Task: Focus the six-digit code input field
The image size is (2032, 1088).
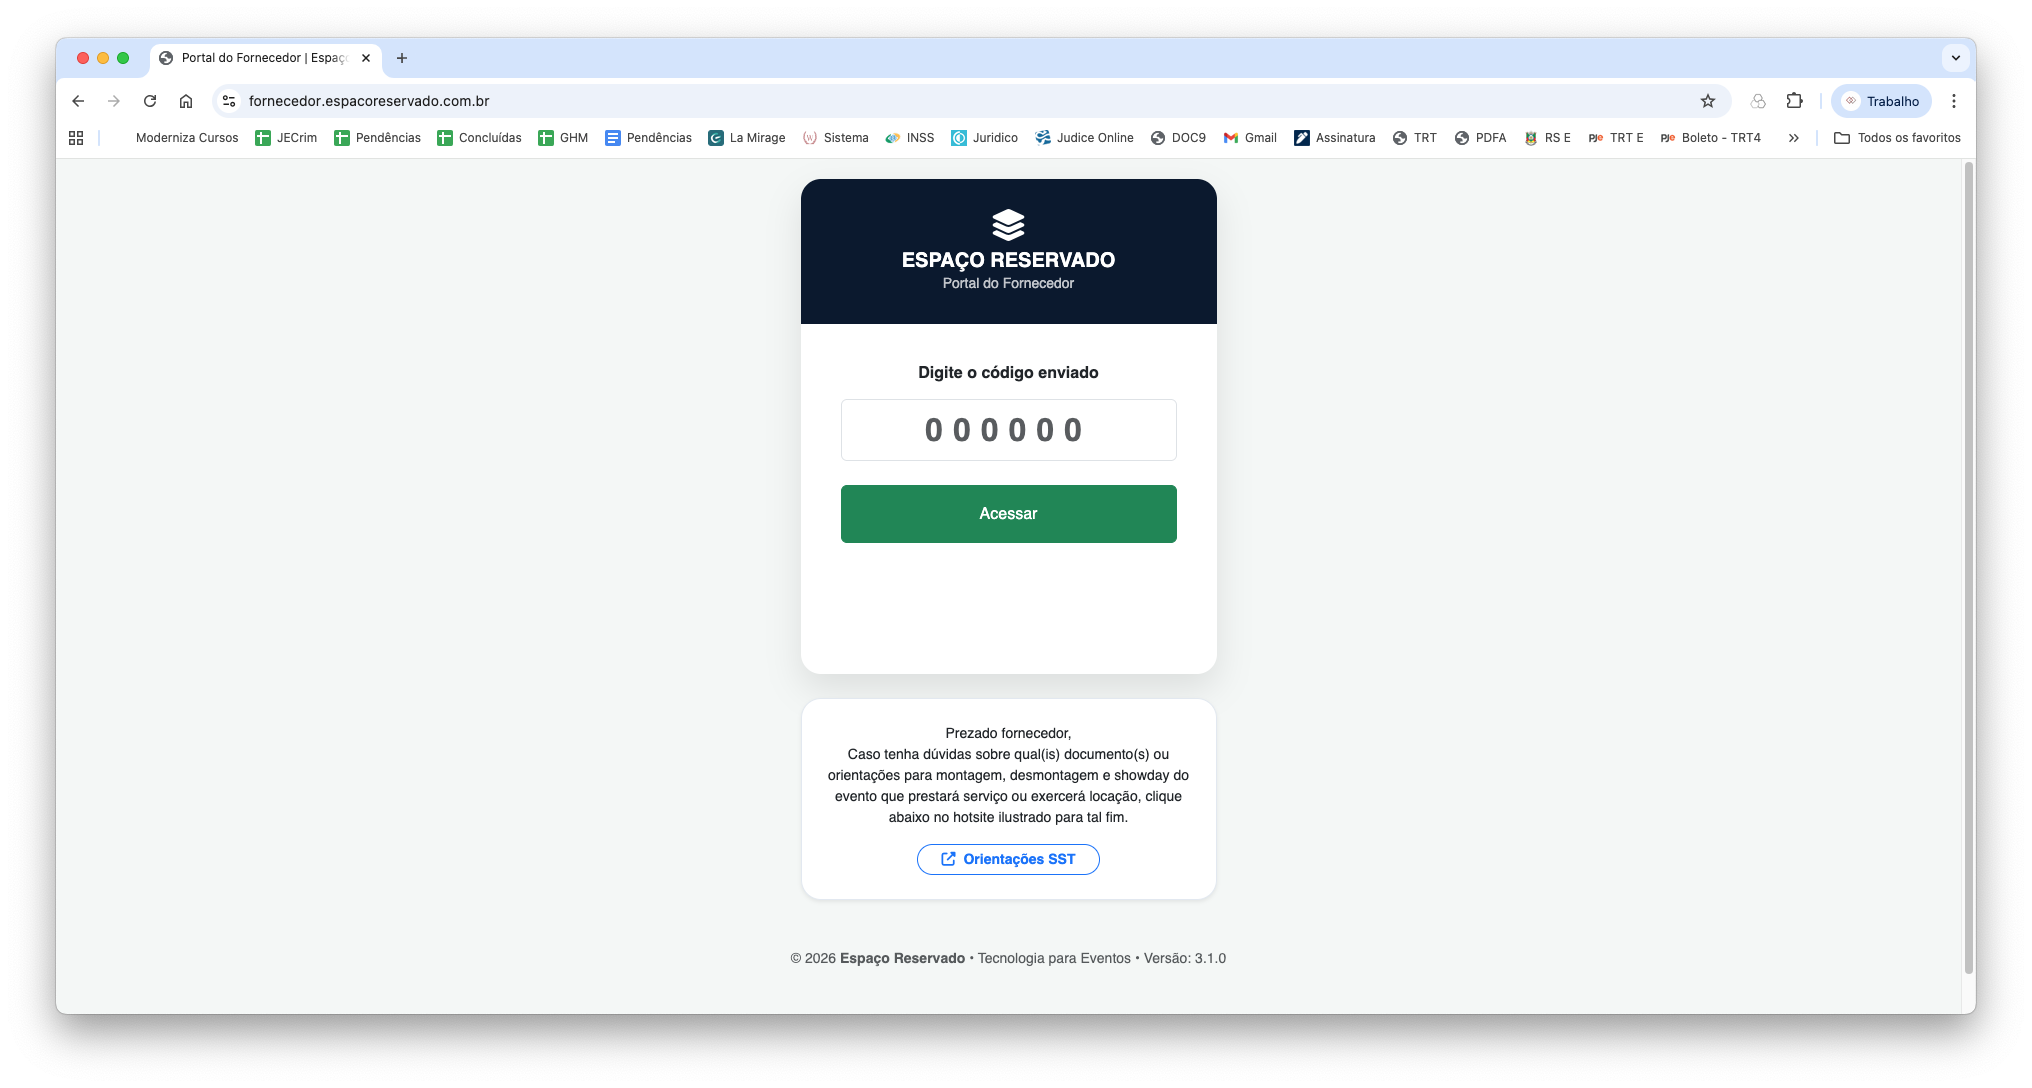Action: tap(1008, 430)
